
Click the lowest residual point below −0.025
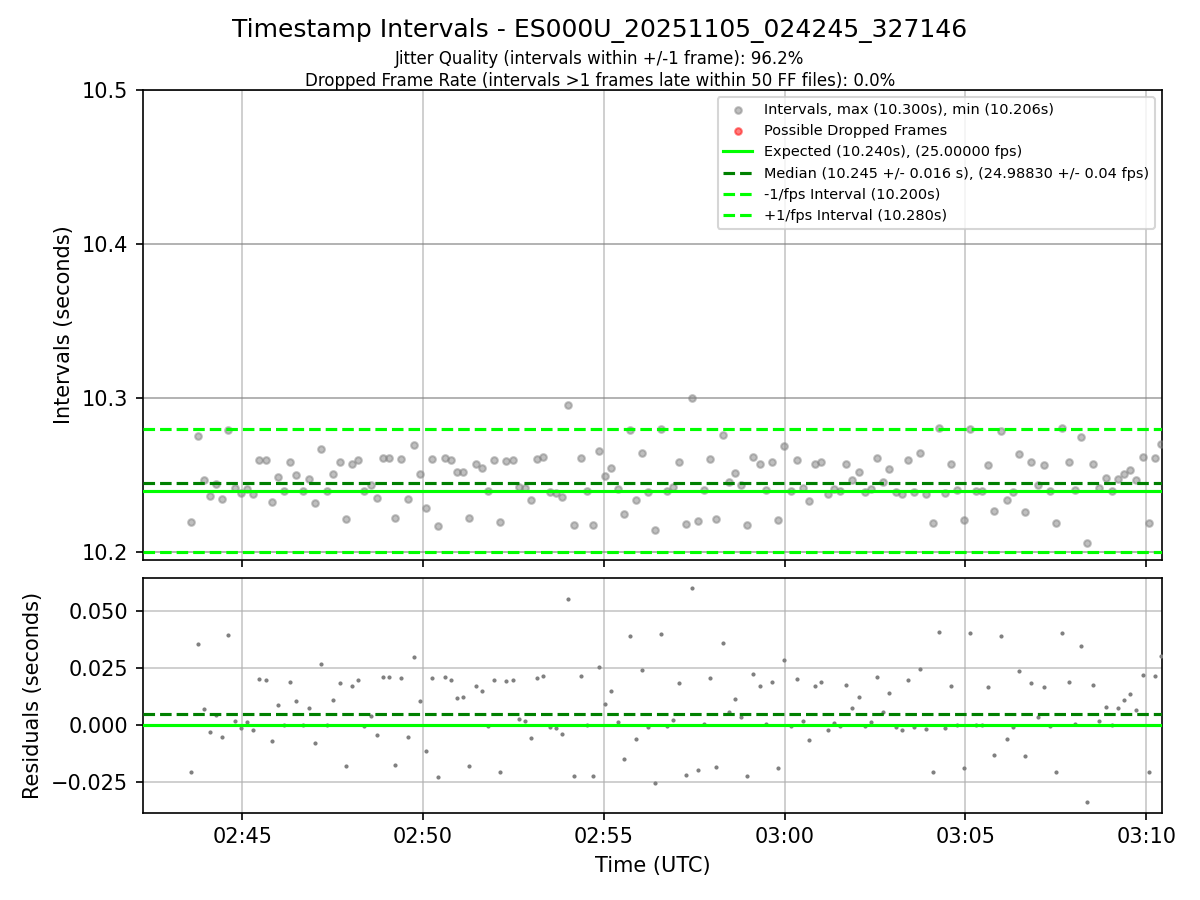click(x=1087, y=802)
